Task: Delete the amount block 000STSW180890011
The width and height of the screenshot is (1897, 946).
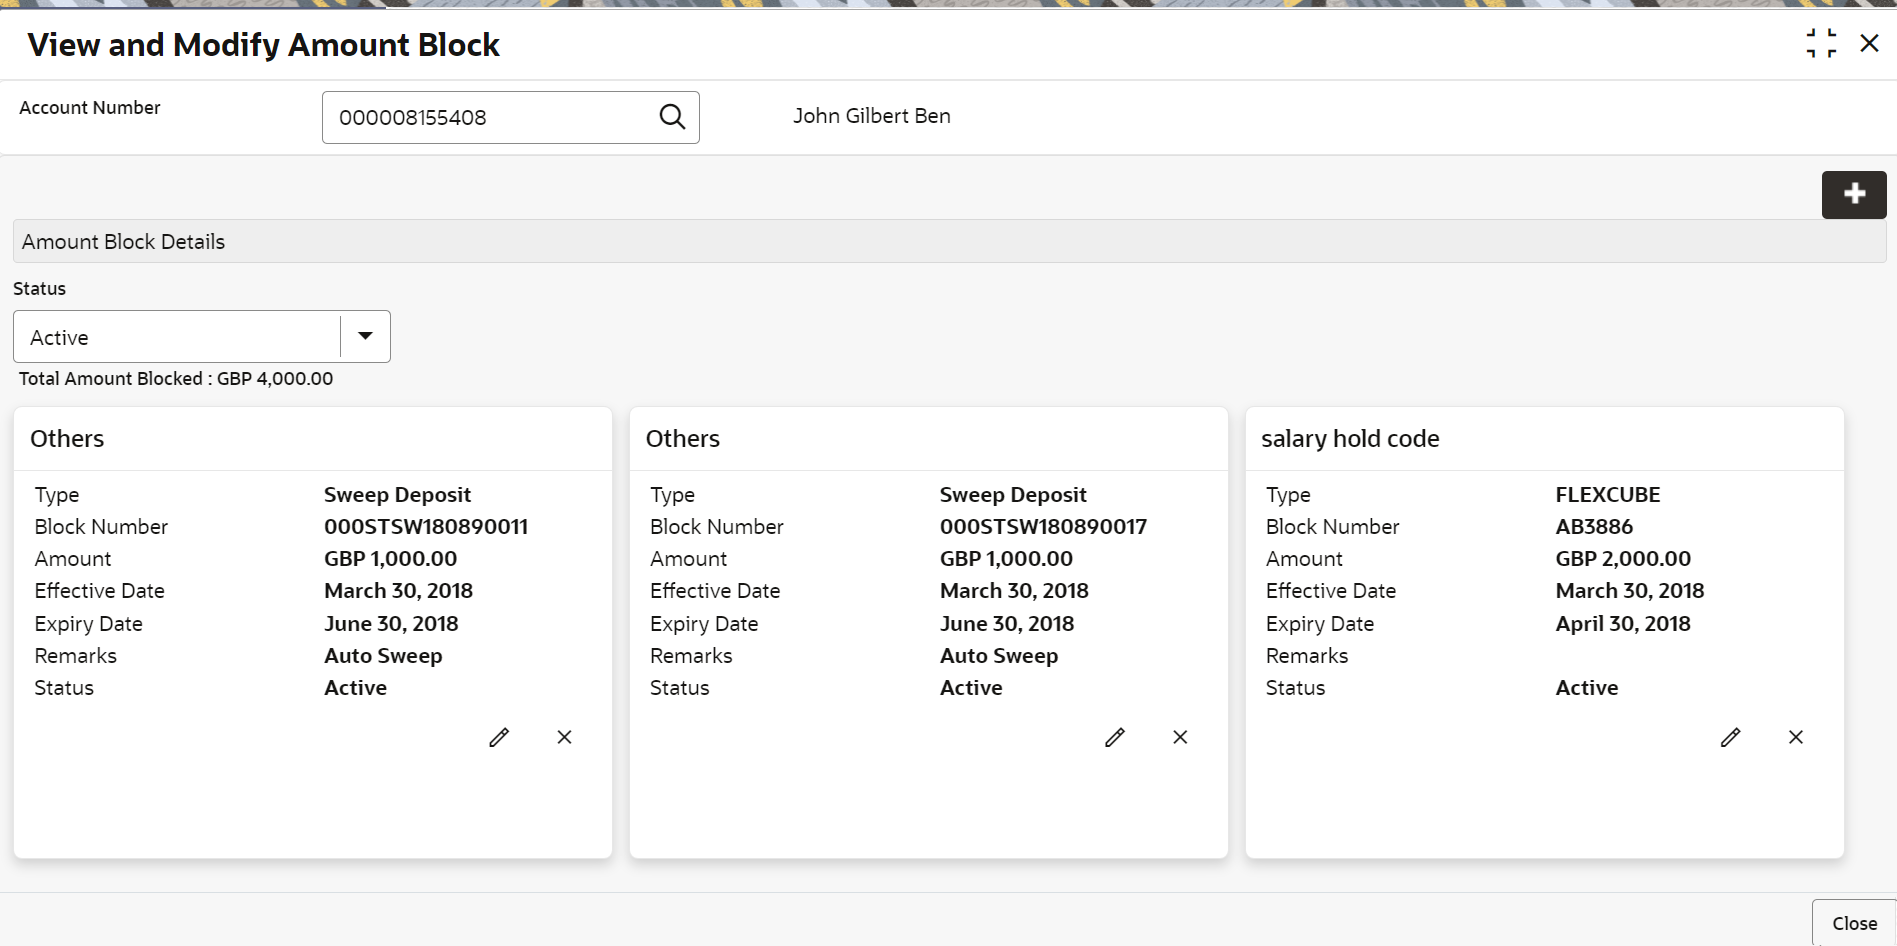Action: click(x=564, y=738)
